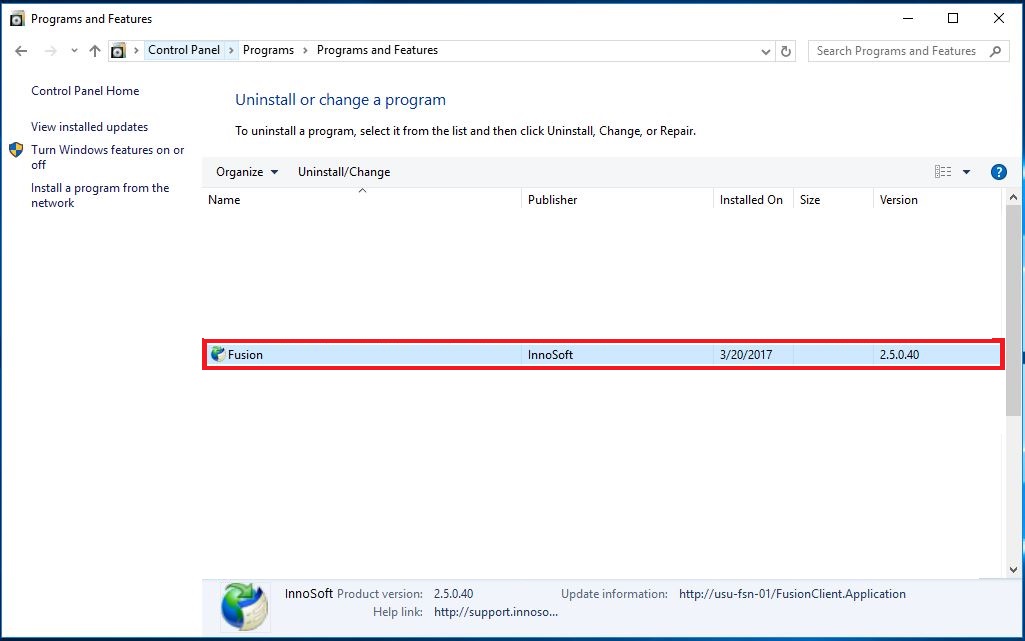This screenshot has width=1025, height=641.
Task: Expand the Organize dropdown menu
Action: tap(247, 172)
